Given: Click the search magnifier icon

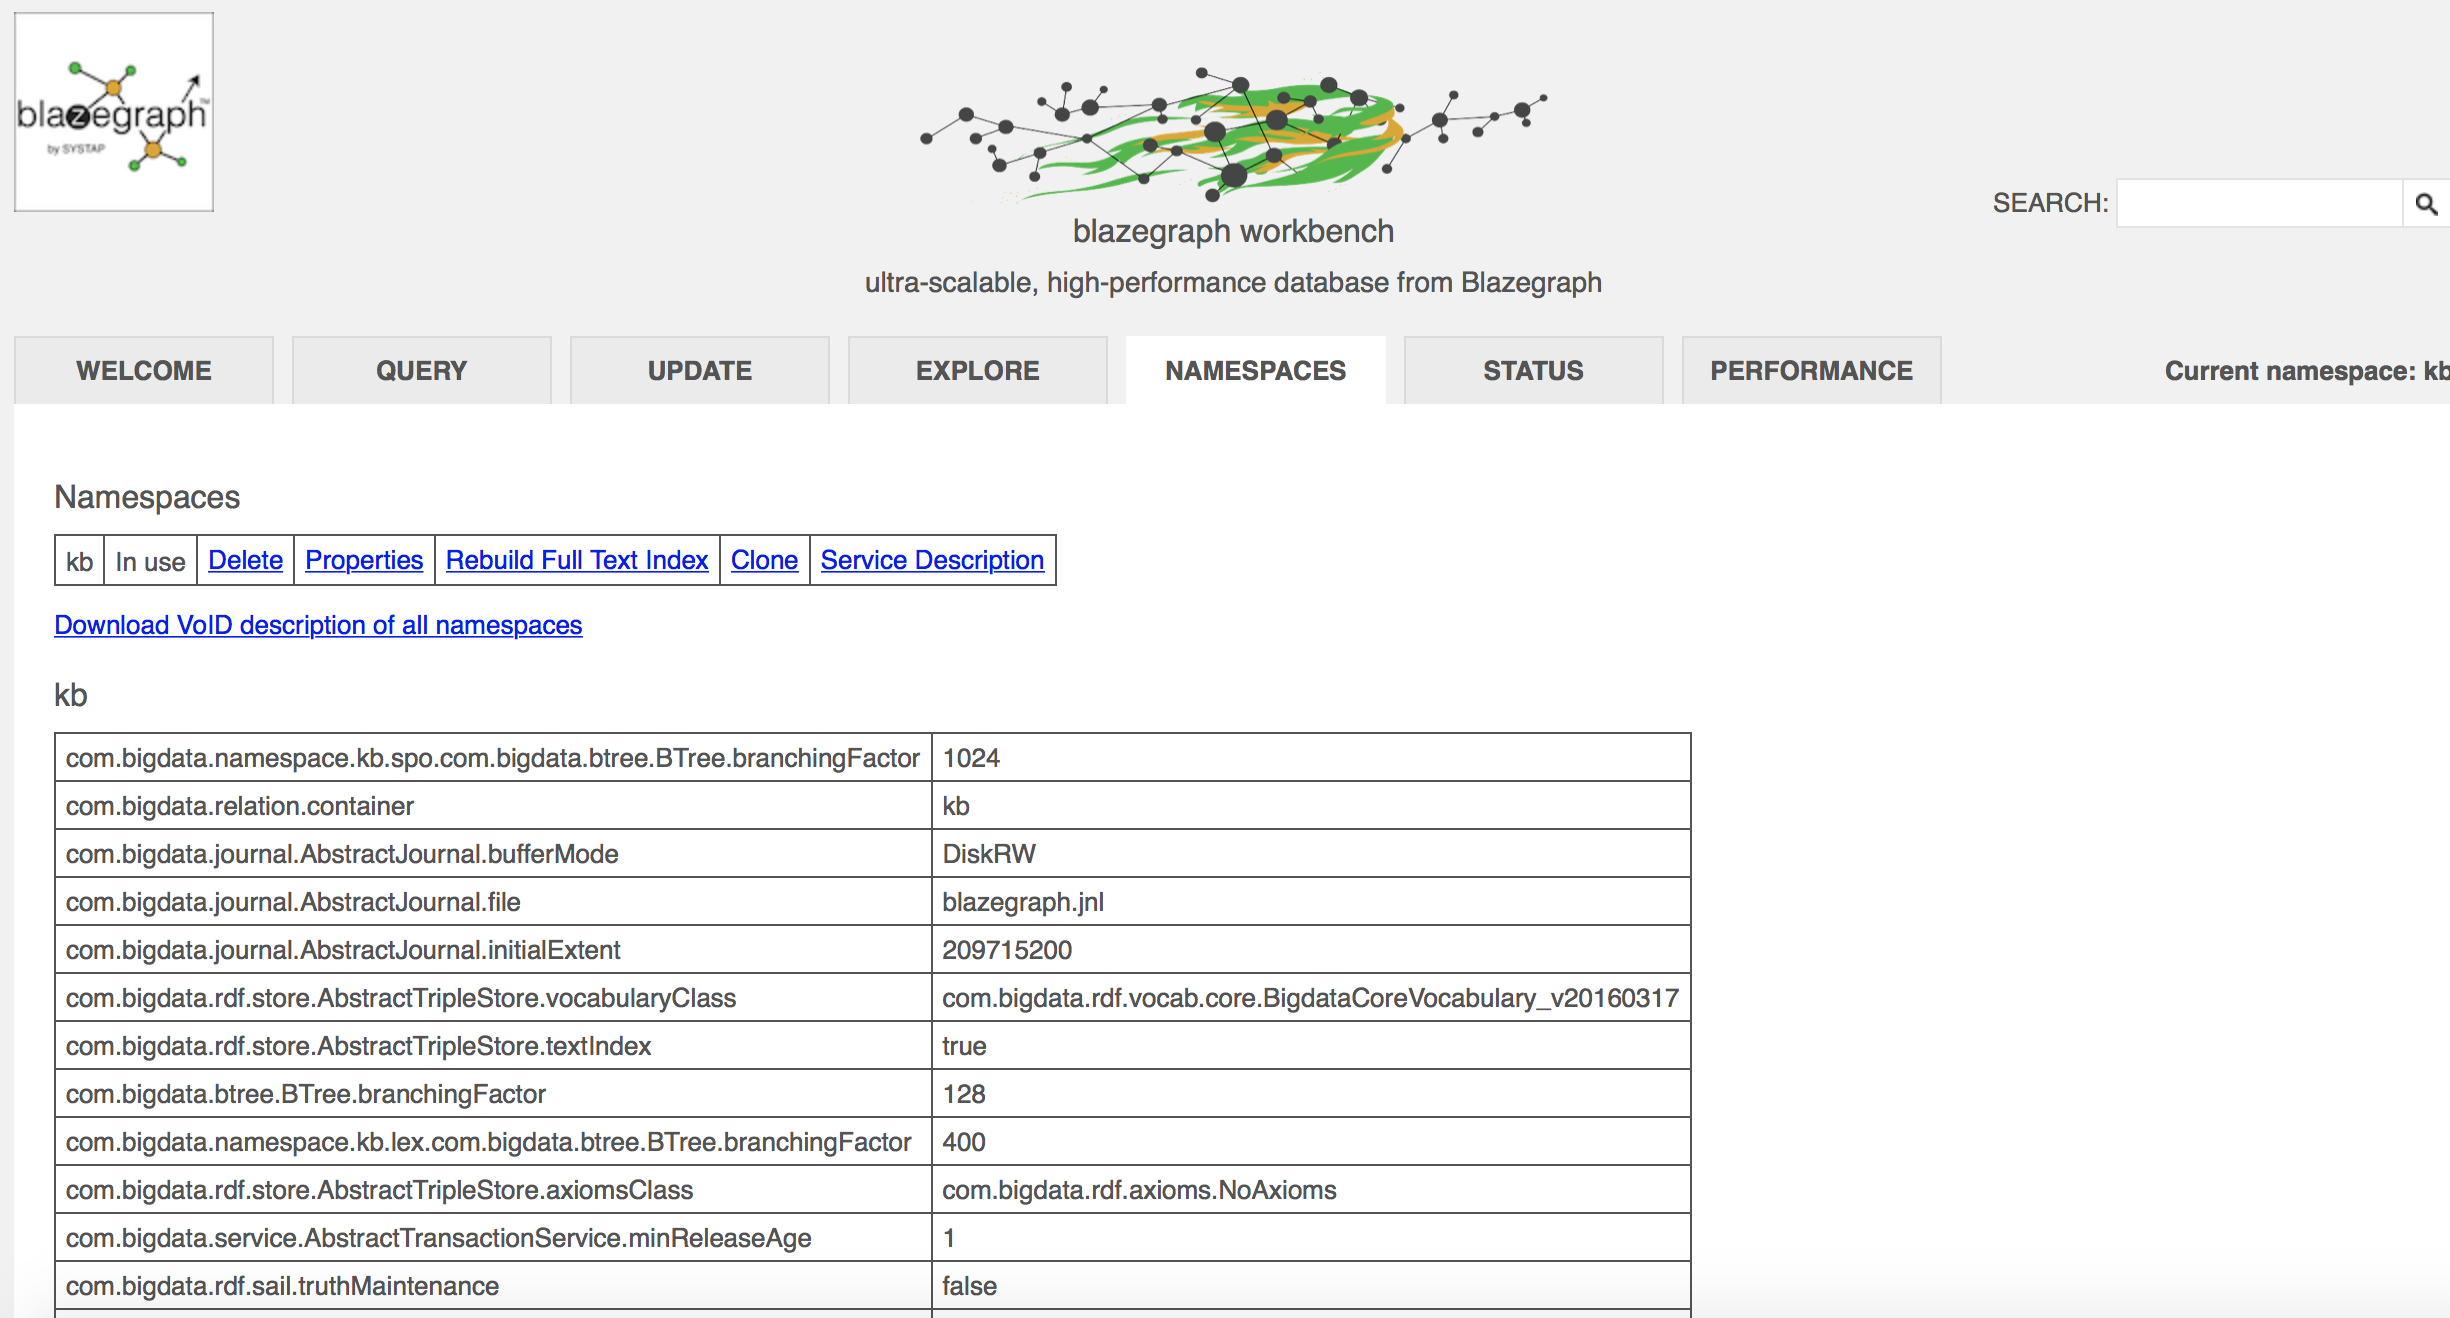Looking at the screenshot, I should [x=2426, y=204].
